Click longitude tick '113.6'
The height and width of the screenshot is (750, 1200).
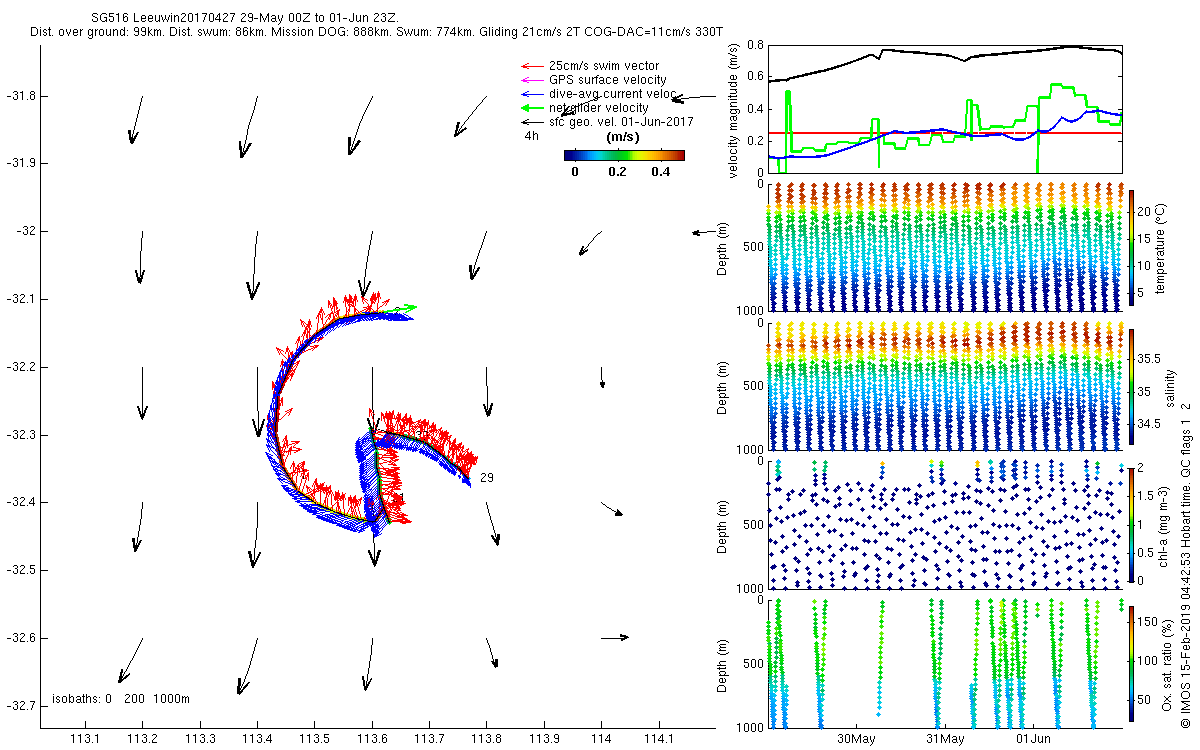coord(372,739)
